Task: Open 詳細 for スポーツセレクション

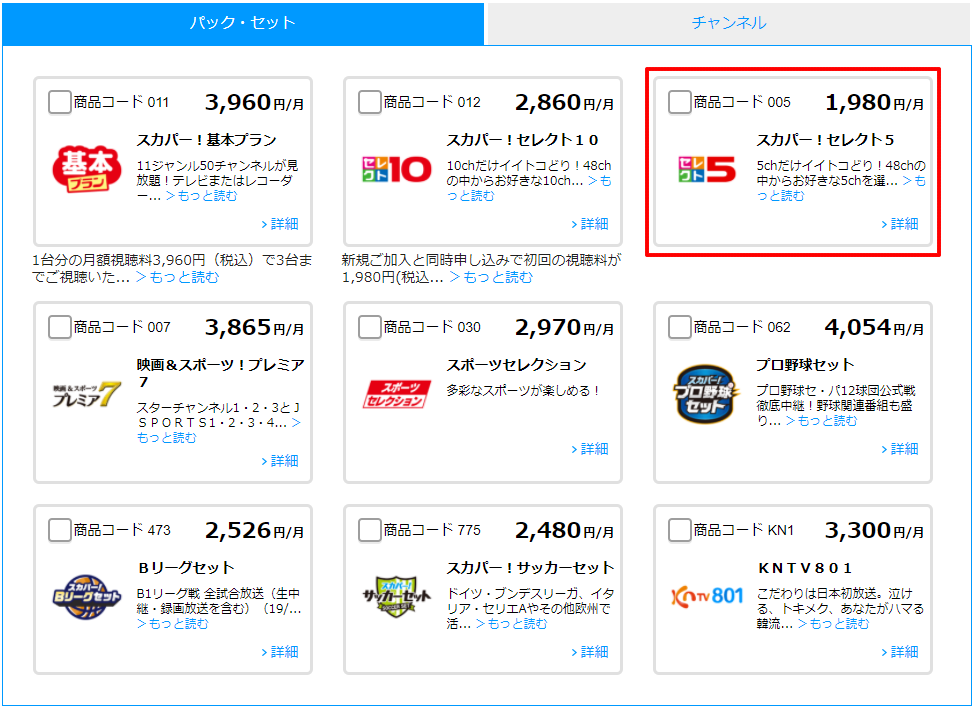Action: [590, 448]
